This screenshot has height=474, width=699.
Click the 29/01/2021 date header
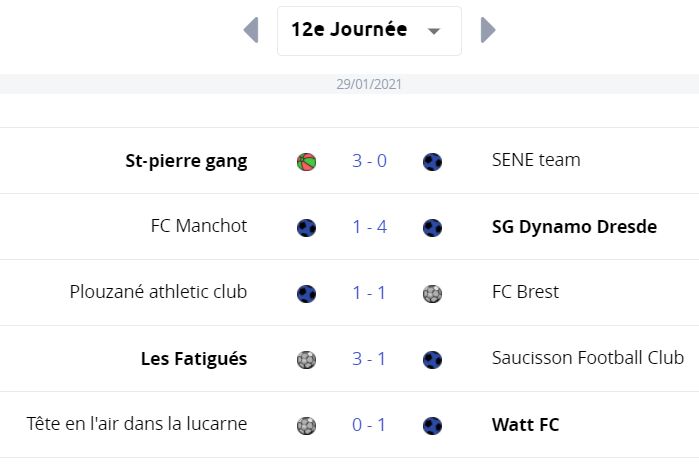[x=369, y=84]
